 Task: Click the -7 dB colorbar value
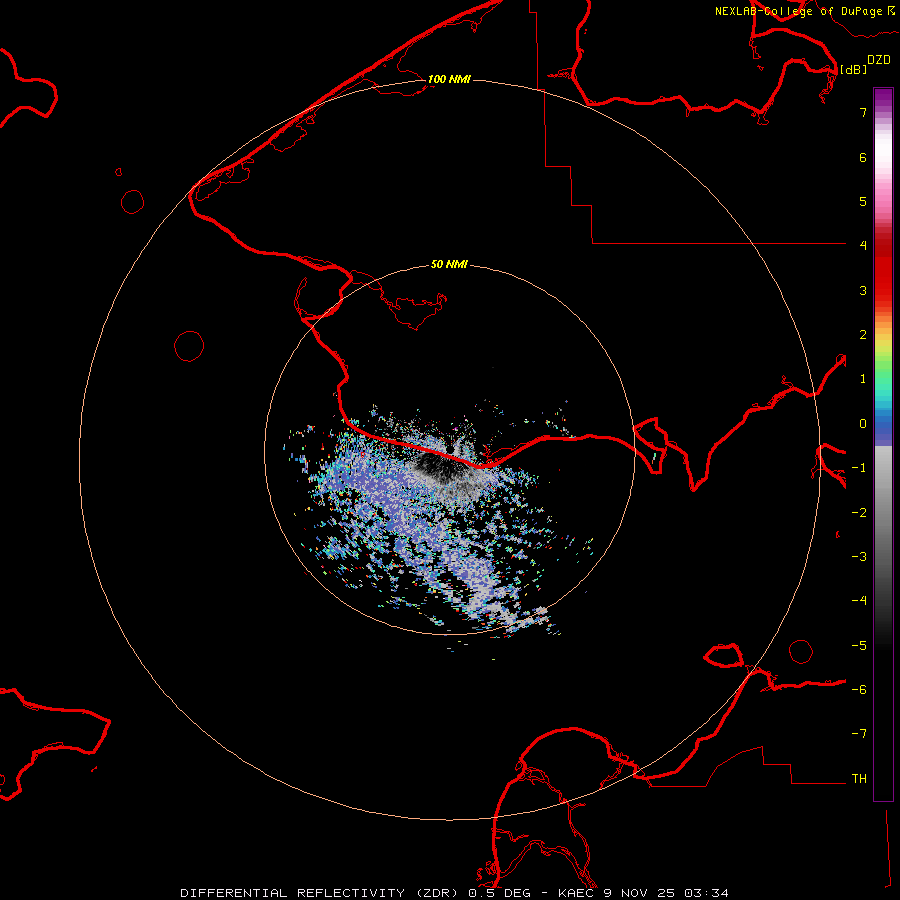[x=859, y=734]
